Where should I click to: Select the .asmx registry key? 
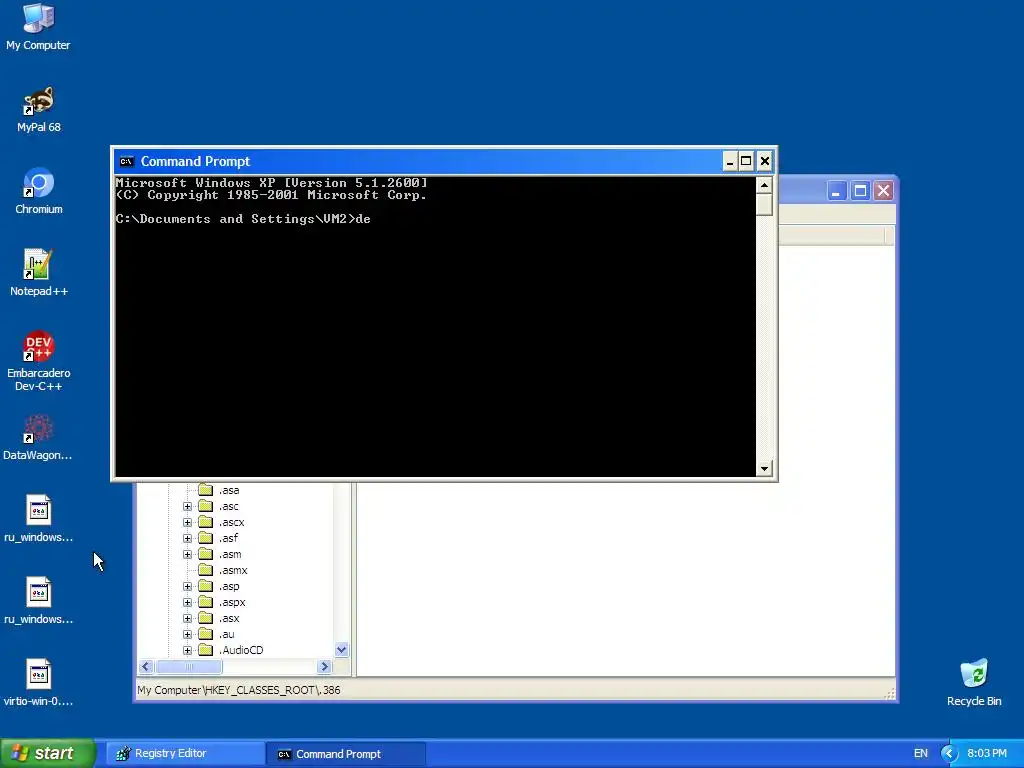tap(233, 570)
